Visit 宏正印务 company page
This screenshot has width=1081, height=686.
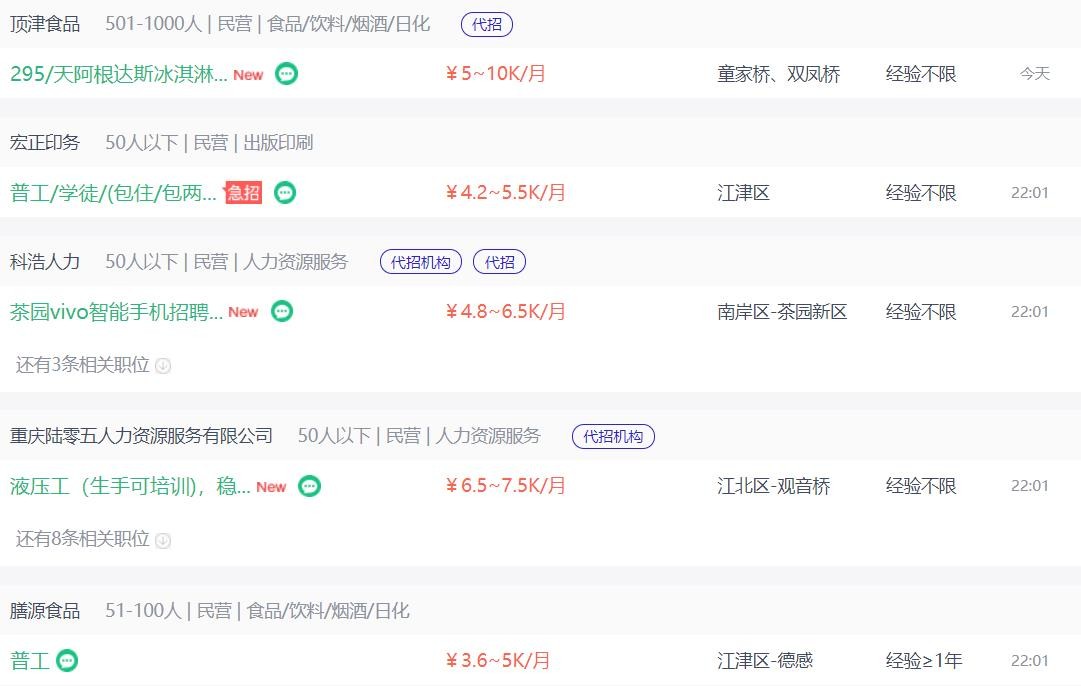(x=45, y=143)
